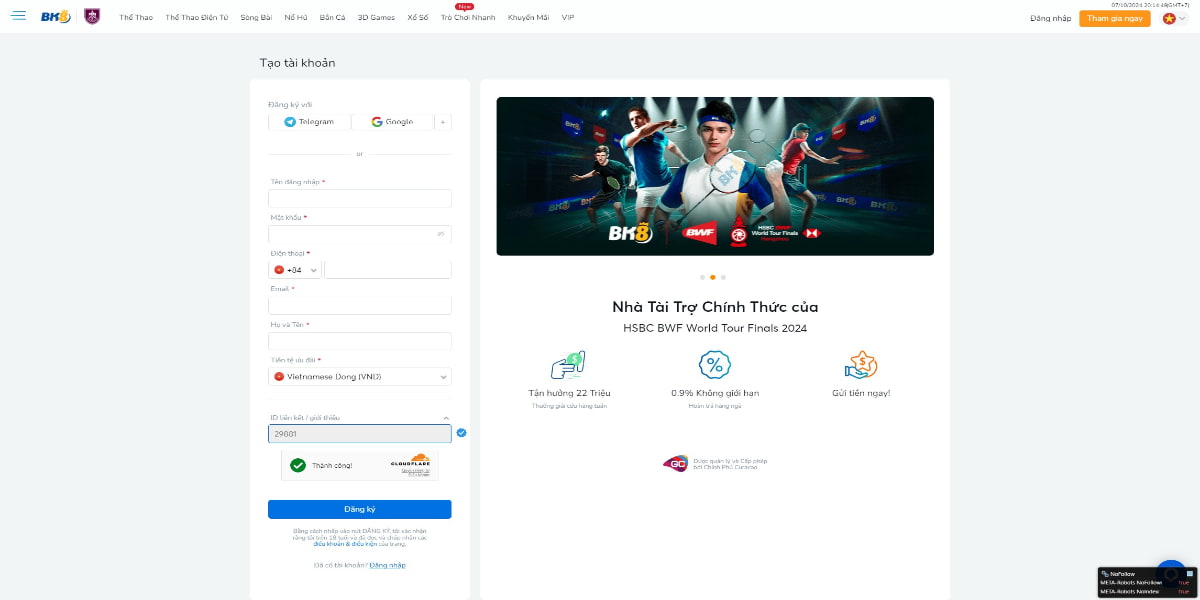Select the third carousel dot

[x=723, y=277]
